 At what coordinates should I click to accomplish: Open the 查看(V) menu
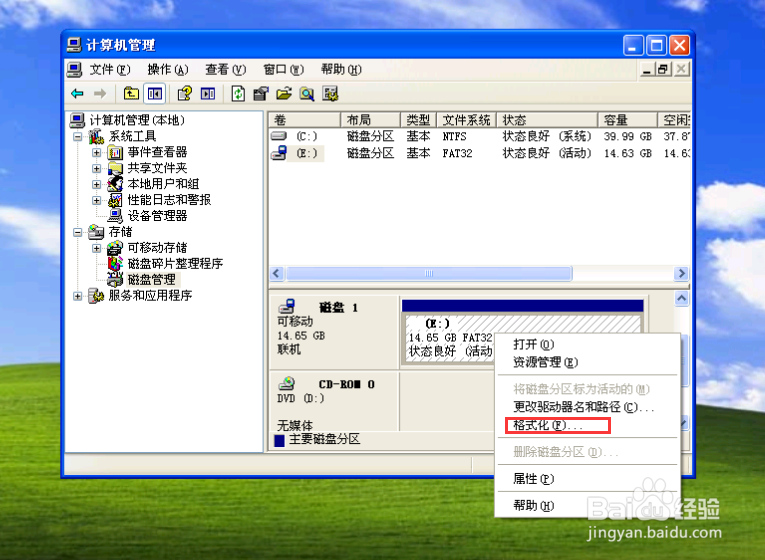pyautogui.click(x=225, y=70)
